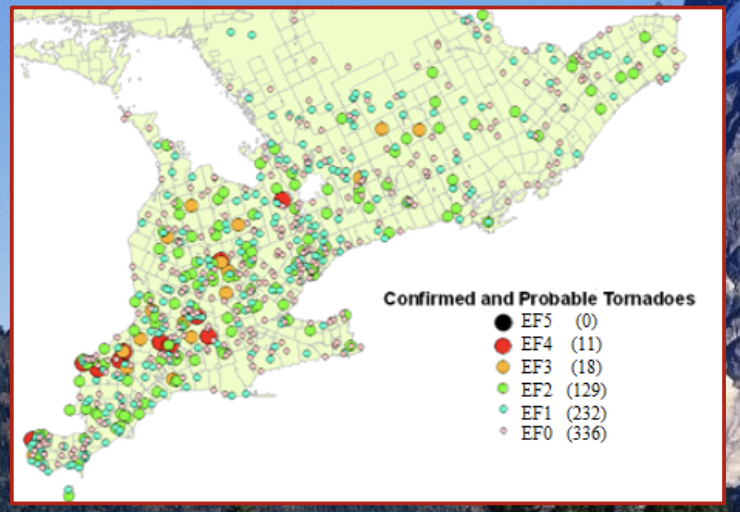Click the "(0)" count beside EF5

[x=586, y=321]
